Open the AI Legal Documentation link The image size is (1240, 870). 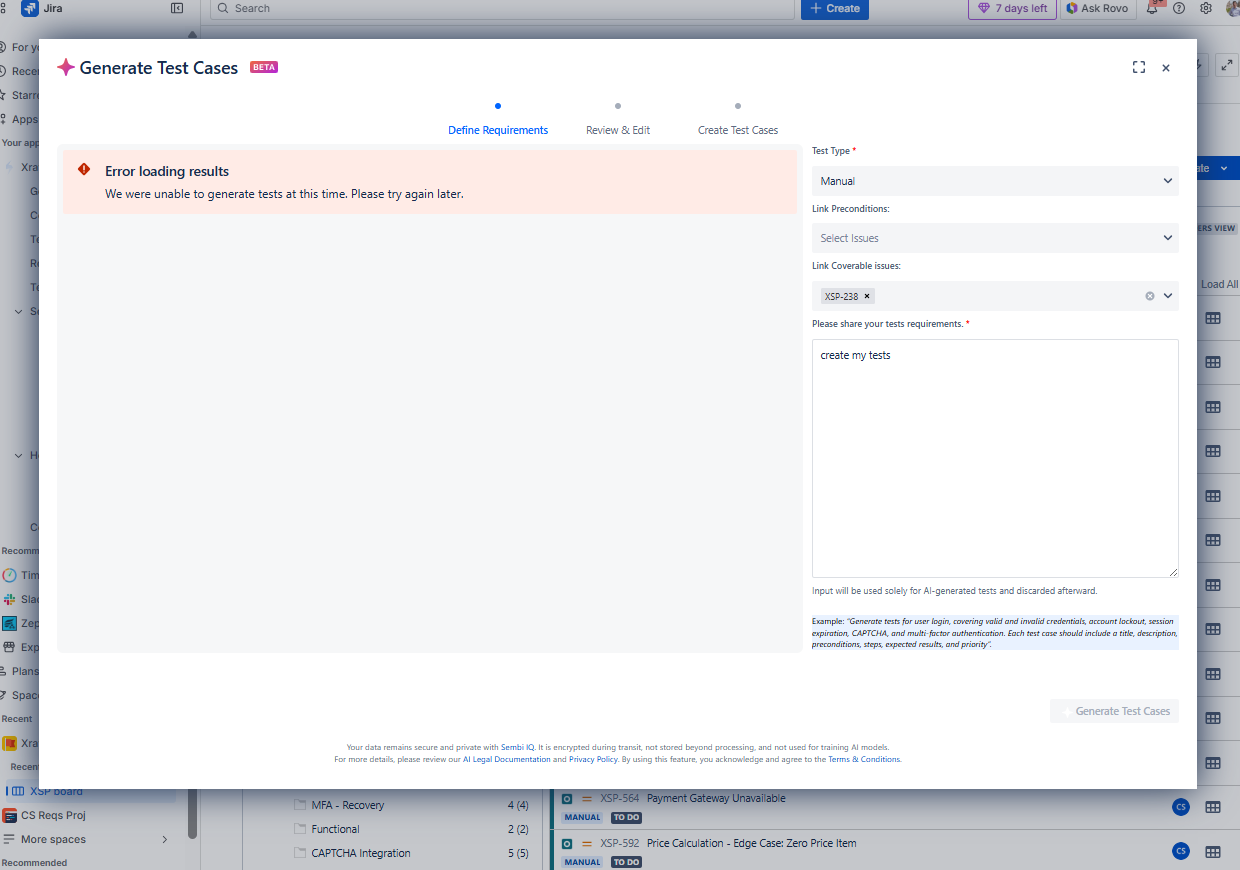pyautogui.click(x=506, y=759)
